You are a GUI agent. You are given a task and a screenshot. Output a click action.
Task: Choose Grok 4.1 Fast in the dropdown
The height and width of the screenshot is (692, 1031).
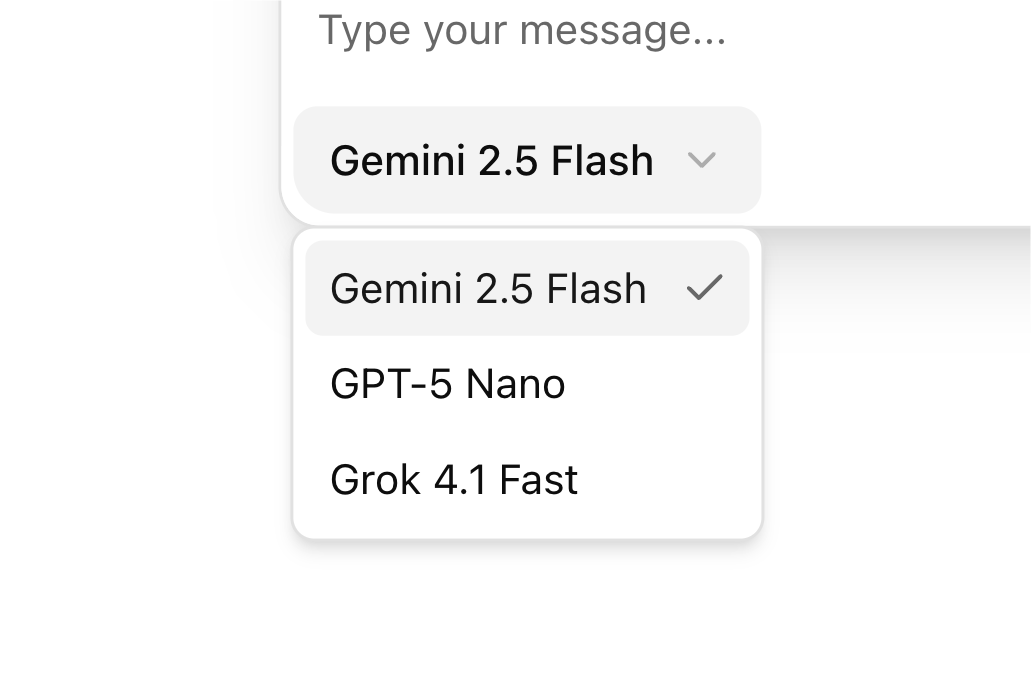click(454, 480)
